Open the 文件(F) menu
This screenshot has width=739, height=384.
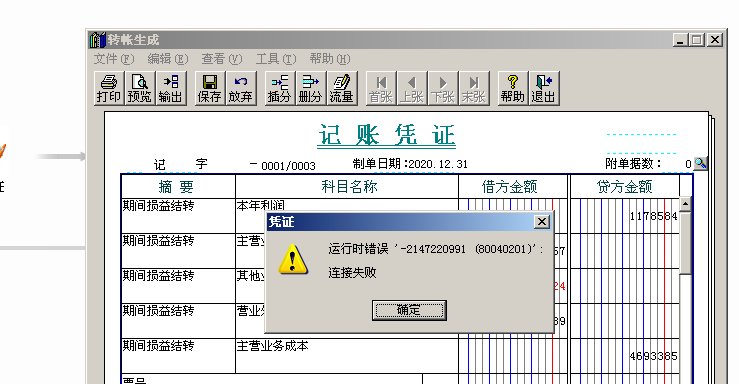point(114,59)
